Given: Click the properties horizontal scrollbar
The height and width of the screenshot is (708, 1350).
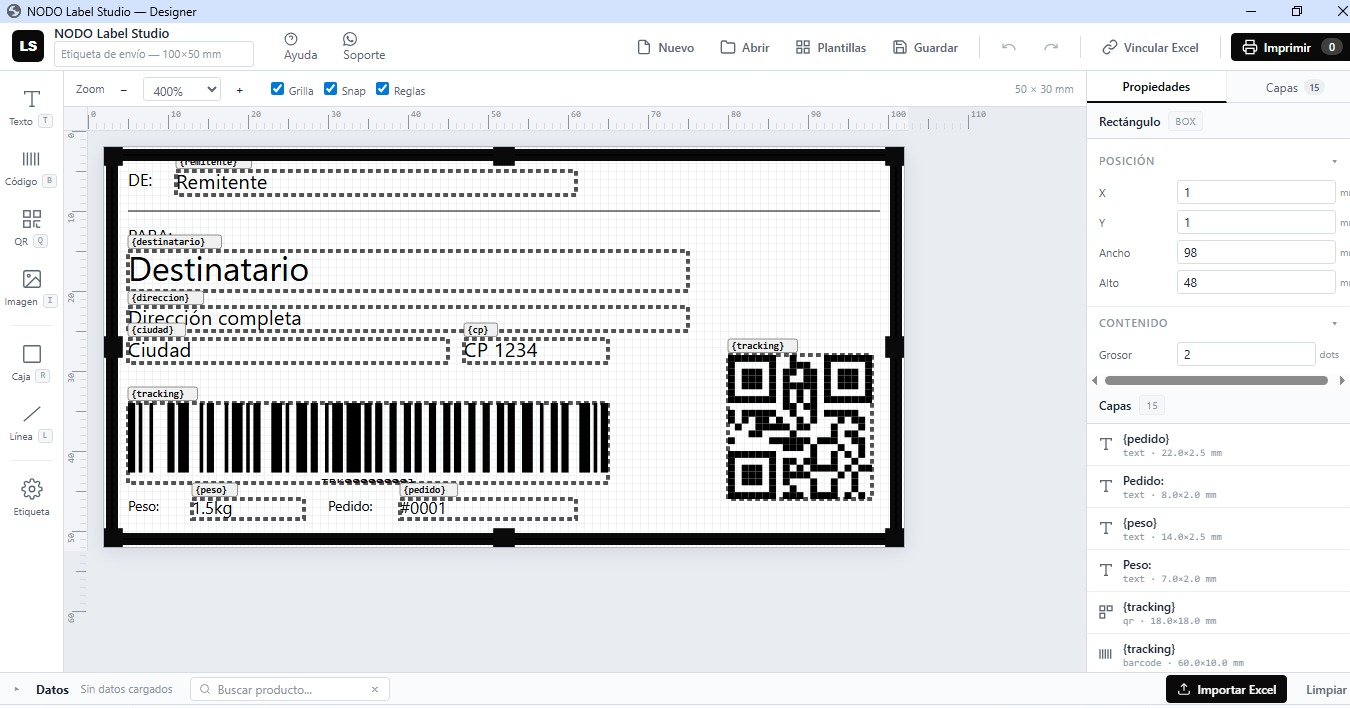Looking at the screenshot, I should coord(1216,380).
